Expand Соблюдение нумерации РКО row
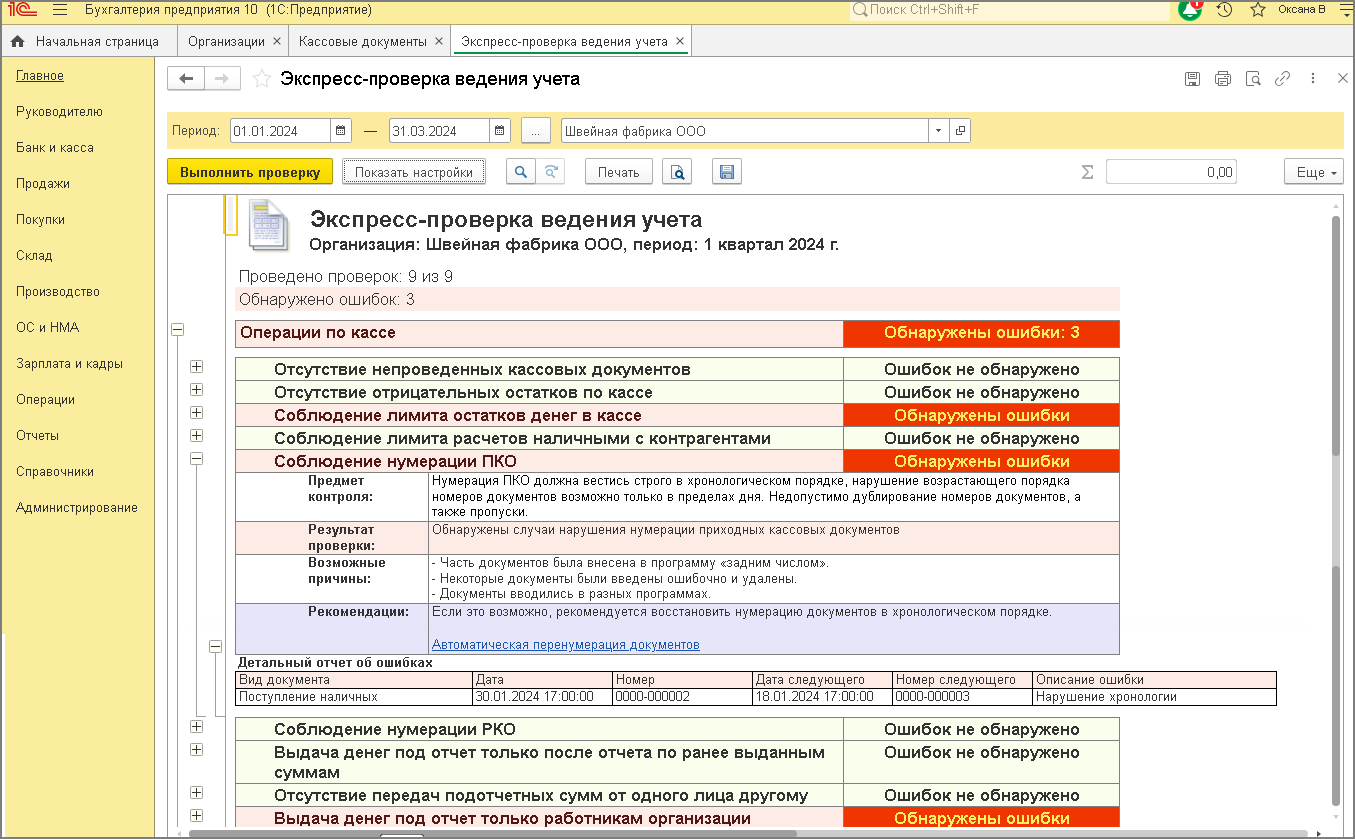The width and height of the screenshot is (1355, 839). pyautogui.click(x=197, y=727)
